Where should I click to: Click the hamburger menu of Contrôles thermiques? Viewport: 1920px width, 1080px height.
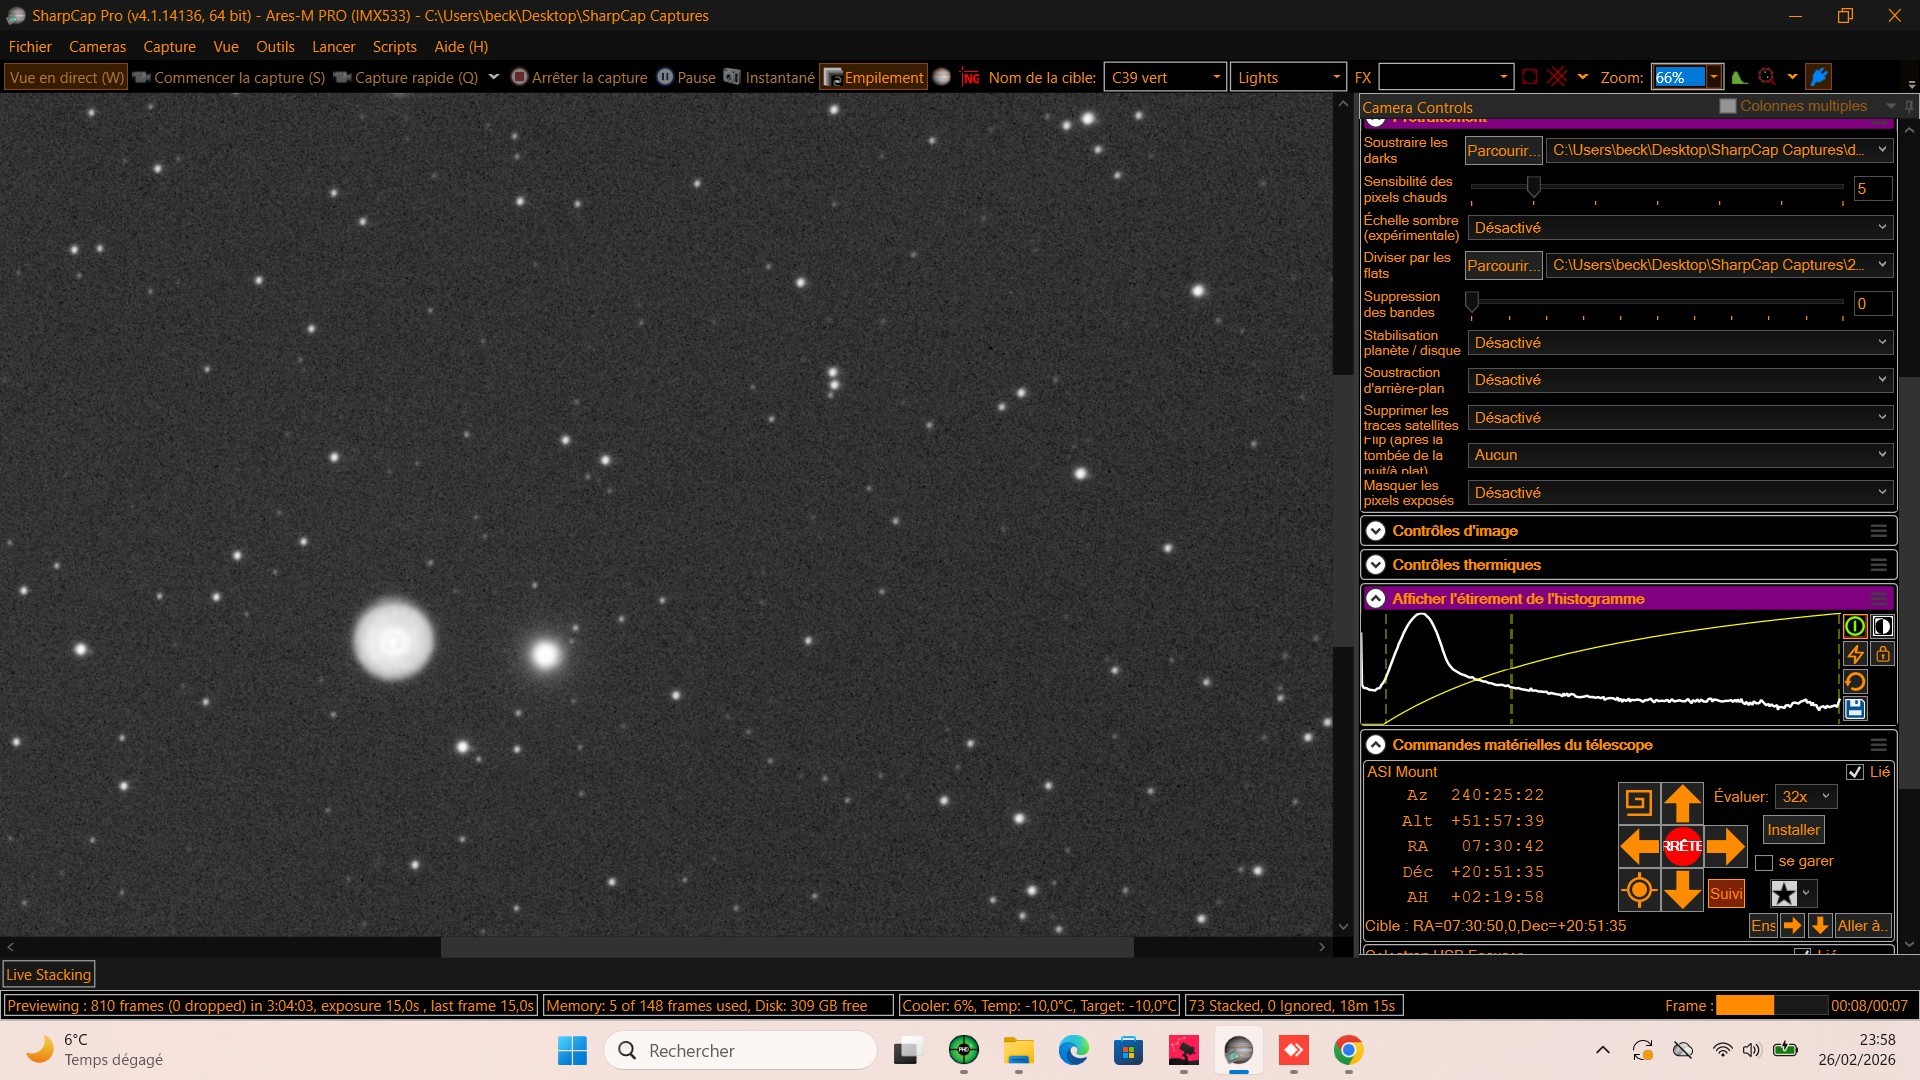coord(1879,565)
